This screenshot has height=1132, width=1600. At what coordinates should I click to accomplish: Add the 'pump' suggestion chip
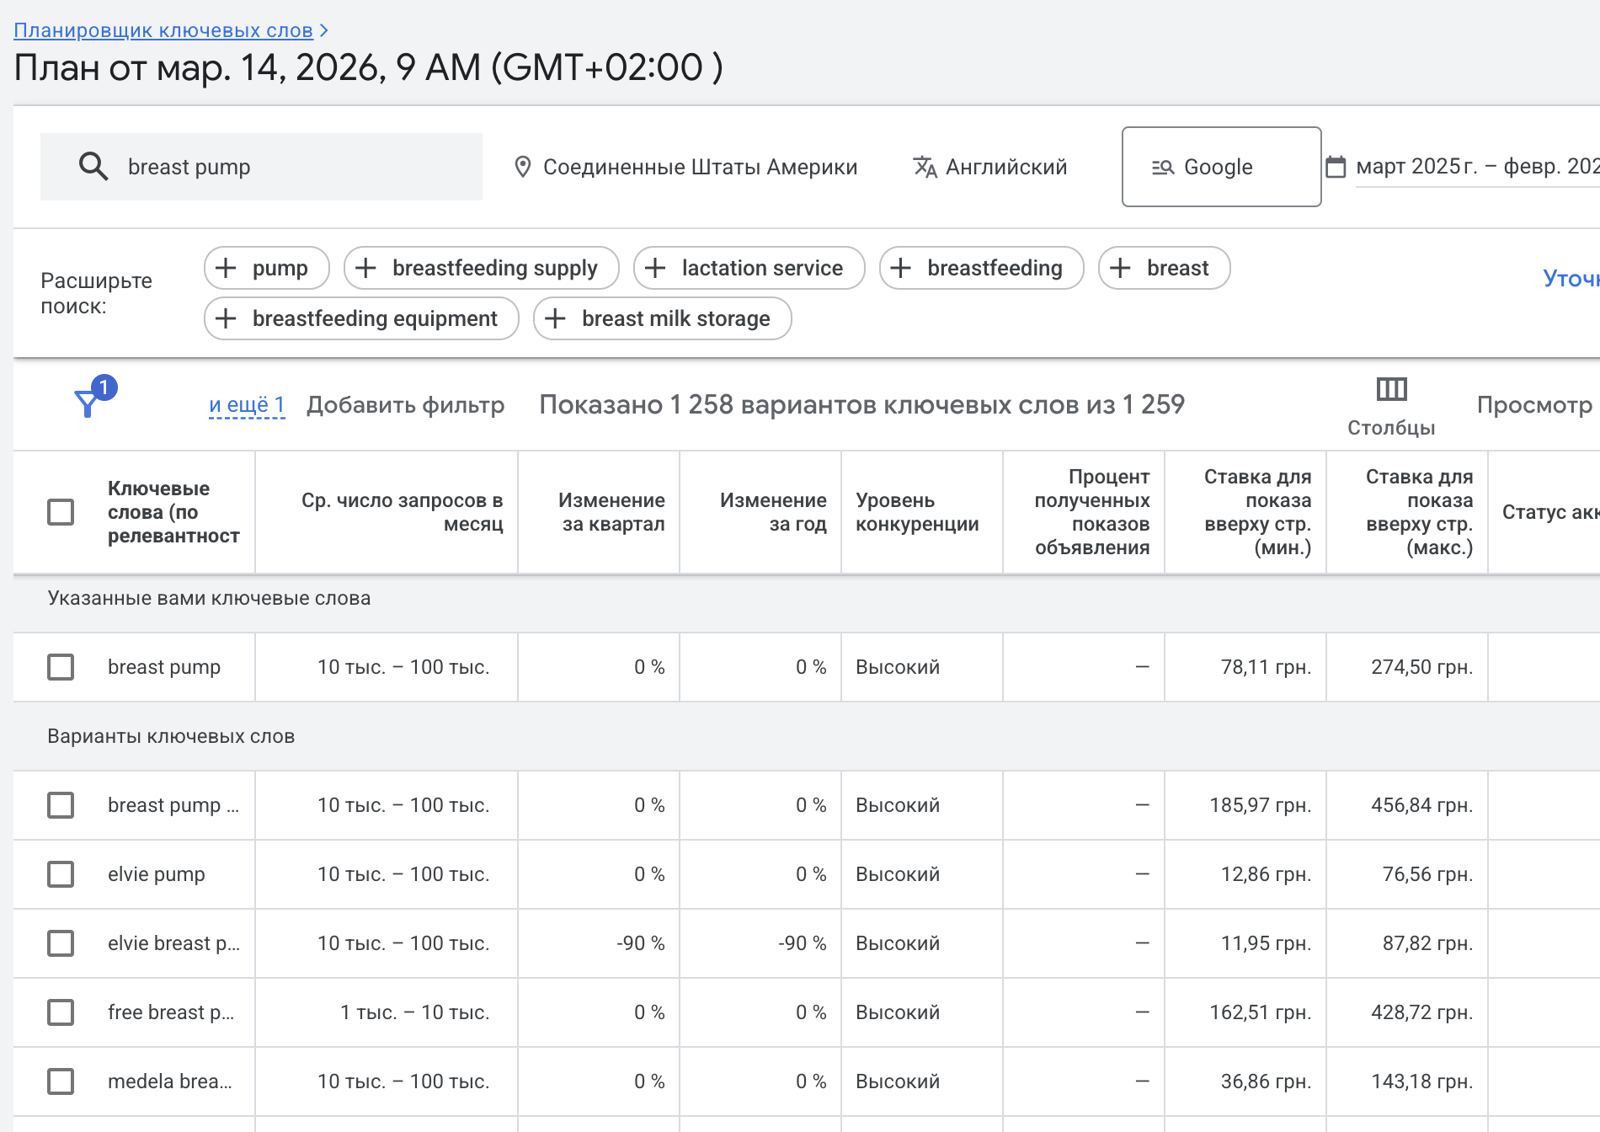pyautogui.click(x=267, y=268)
